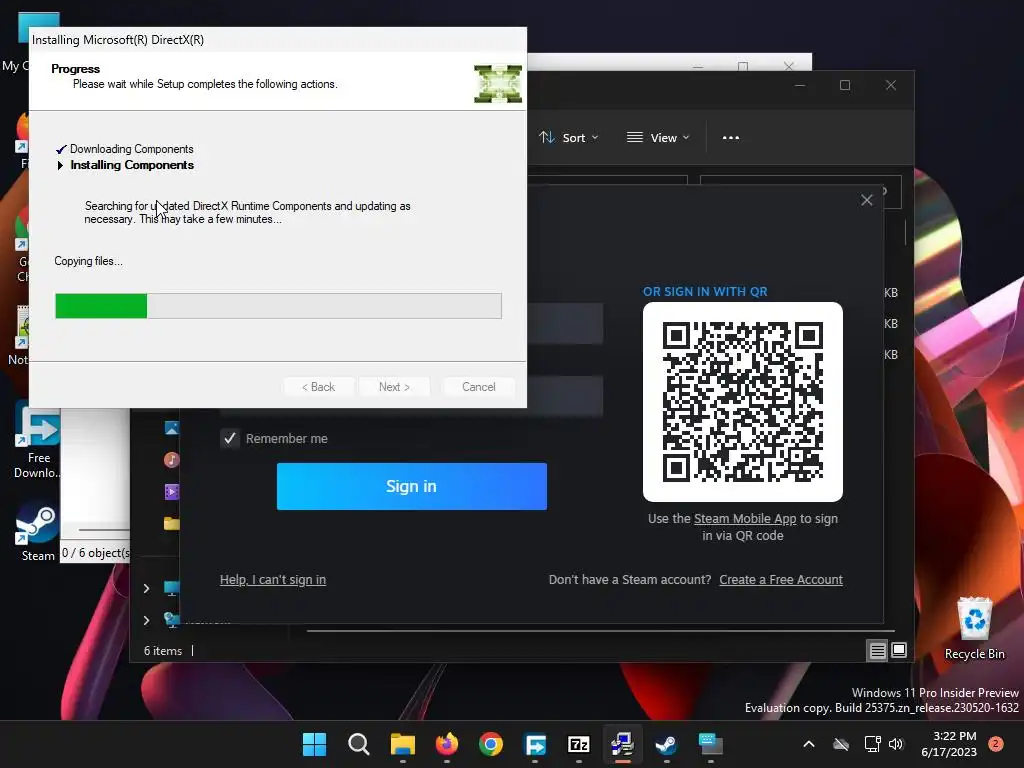Open File Explorer from the taskbar

pos(403,744)
